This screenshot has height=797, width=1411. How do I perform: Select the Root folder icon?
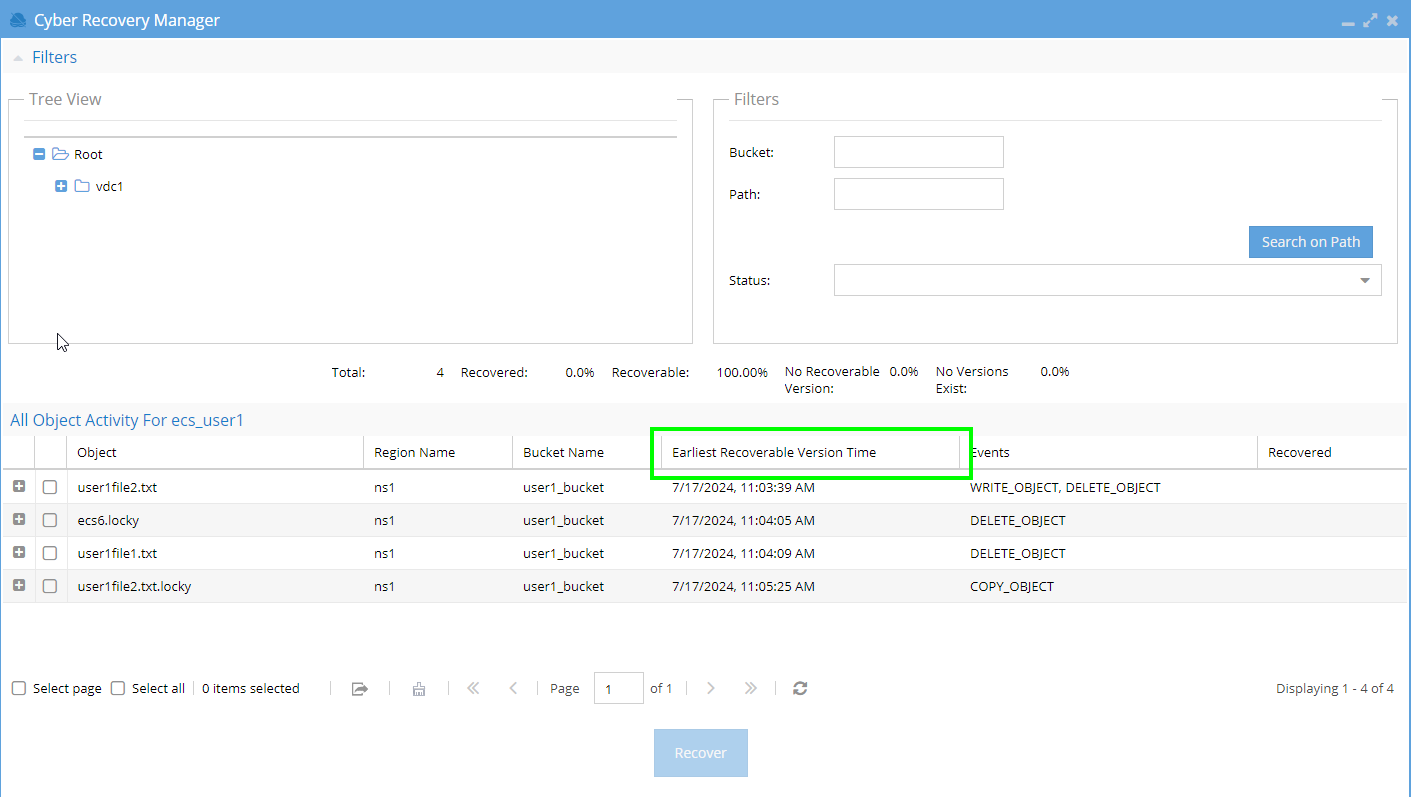coord(60,154)
